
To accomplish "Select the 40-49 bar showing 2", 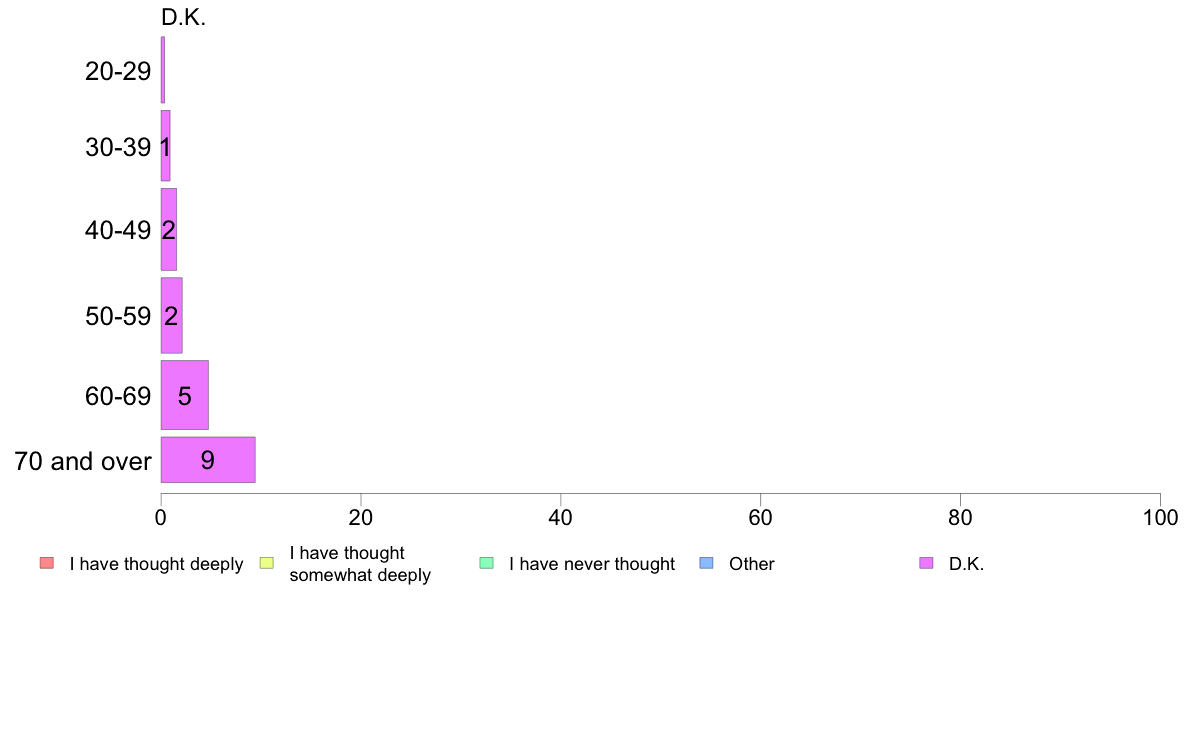I will coord(168,229).
